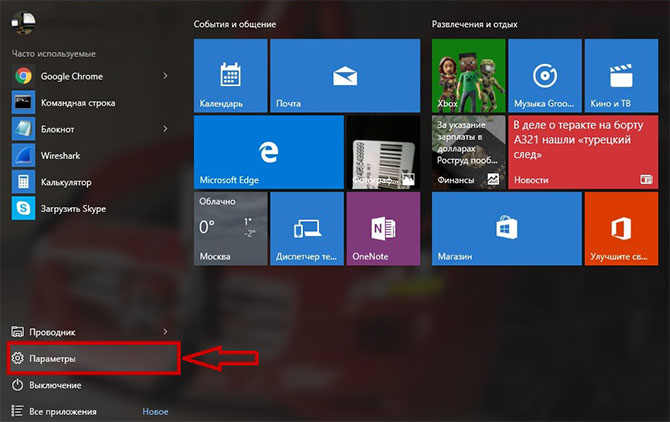The width and height of the screenshot is (670, 422).
Task: Expand Google Chrome jump list arrow
Action: tap(165, 76)
